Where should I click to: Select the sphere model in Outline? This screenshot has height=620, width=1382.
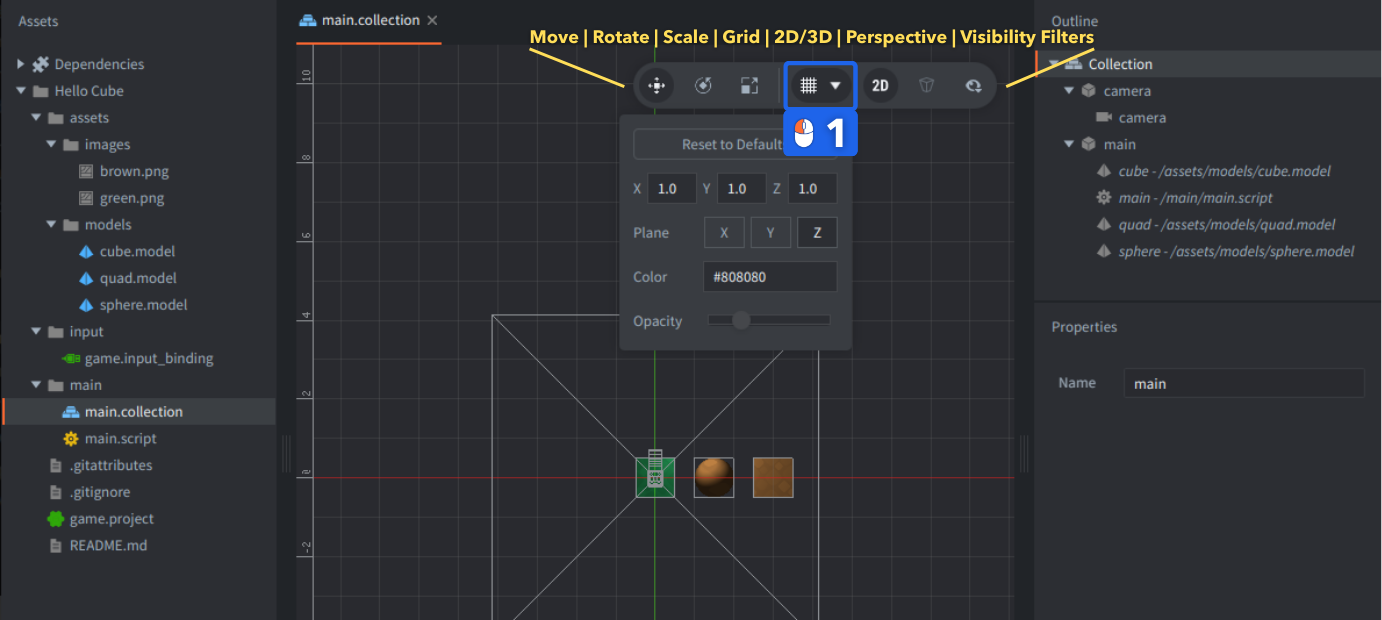click(x=1236, y=251)
